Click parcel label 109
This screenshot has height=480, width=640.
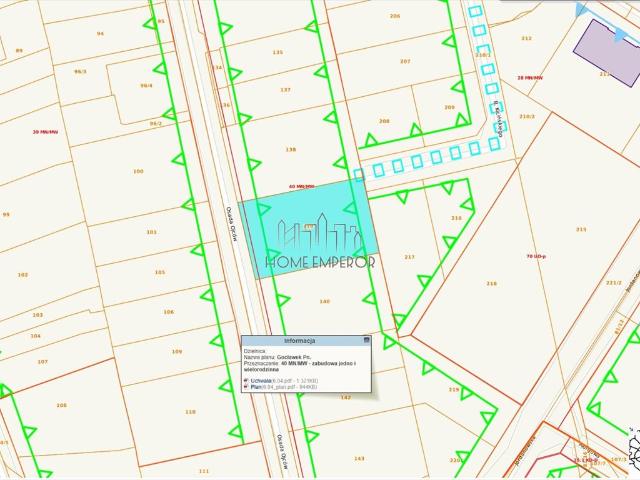(x=177, y=352)
